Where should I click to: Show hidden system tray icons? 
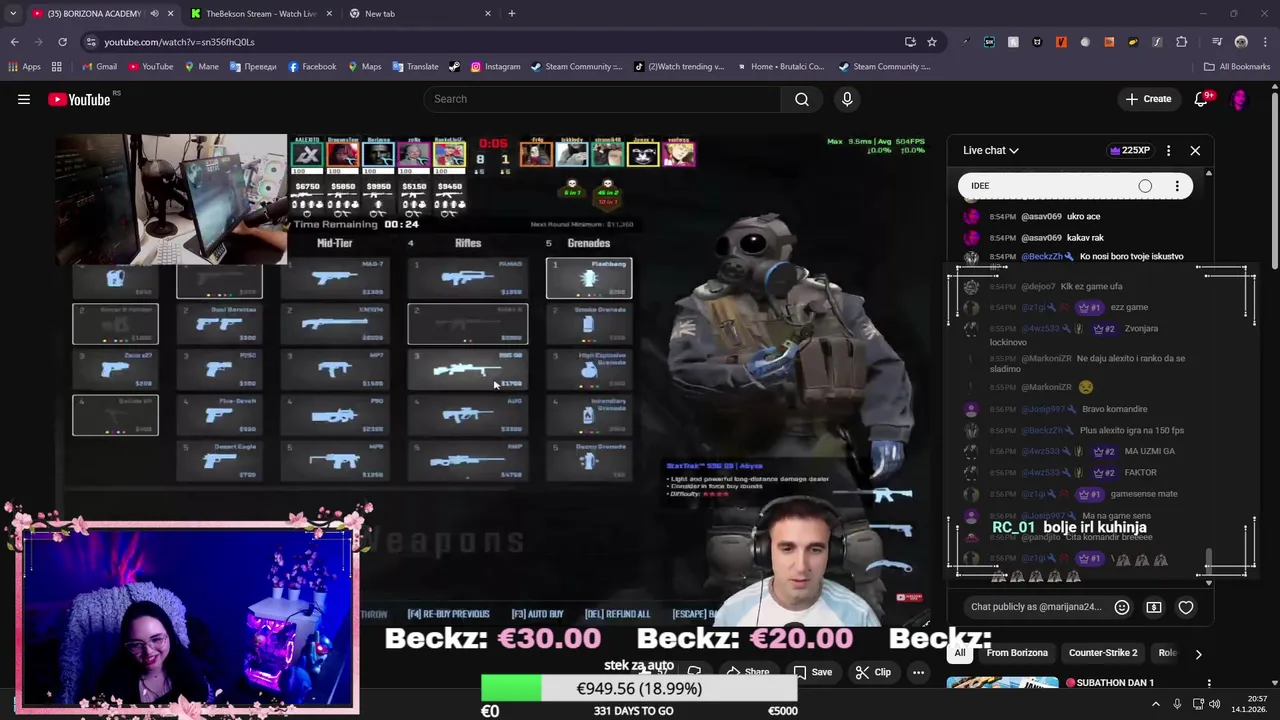(x=1156, y=704)
